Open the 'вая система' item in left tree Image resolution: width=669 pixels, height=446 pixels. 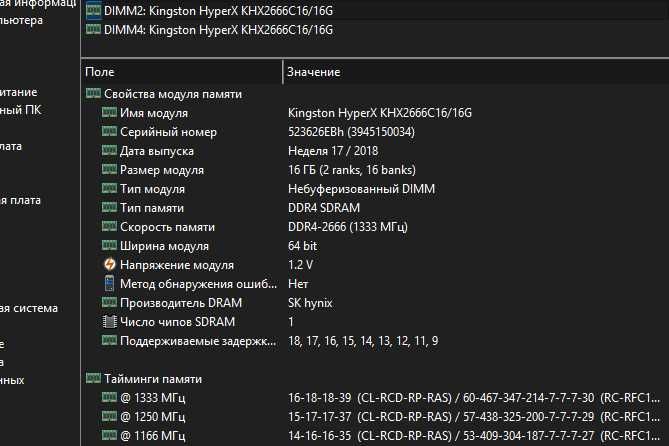(29, 308)
